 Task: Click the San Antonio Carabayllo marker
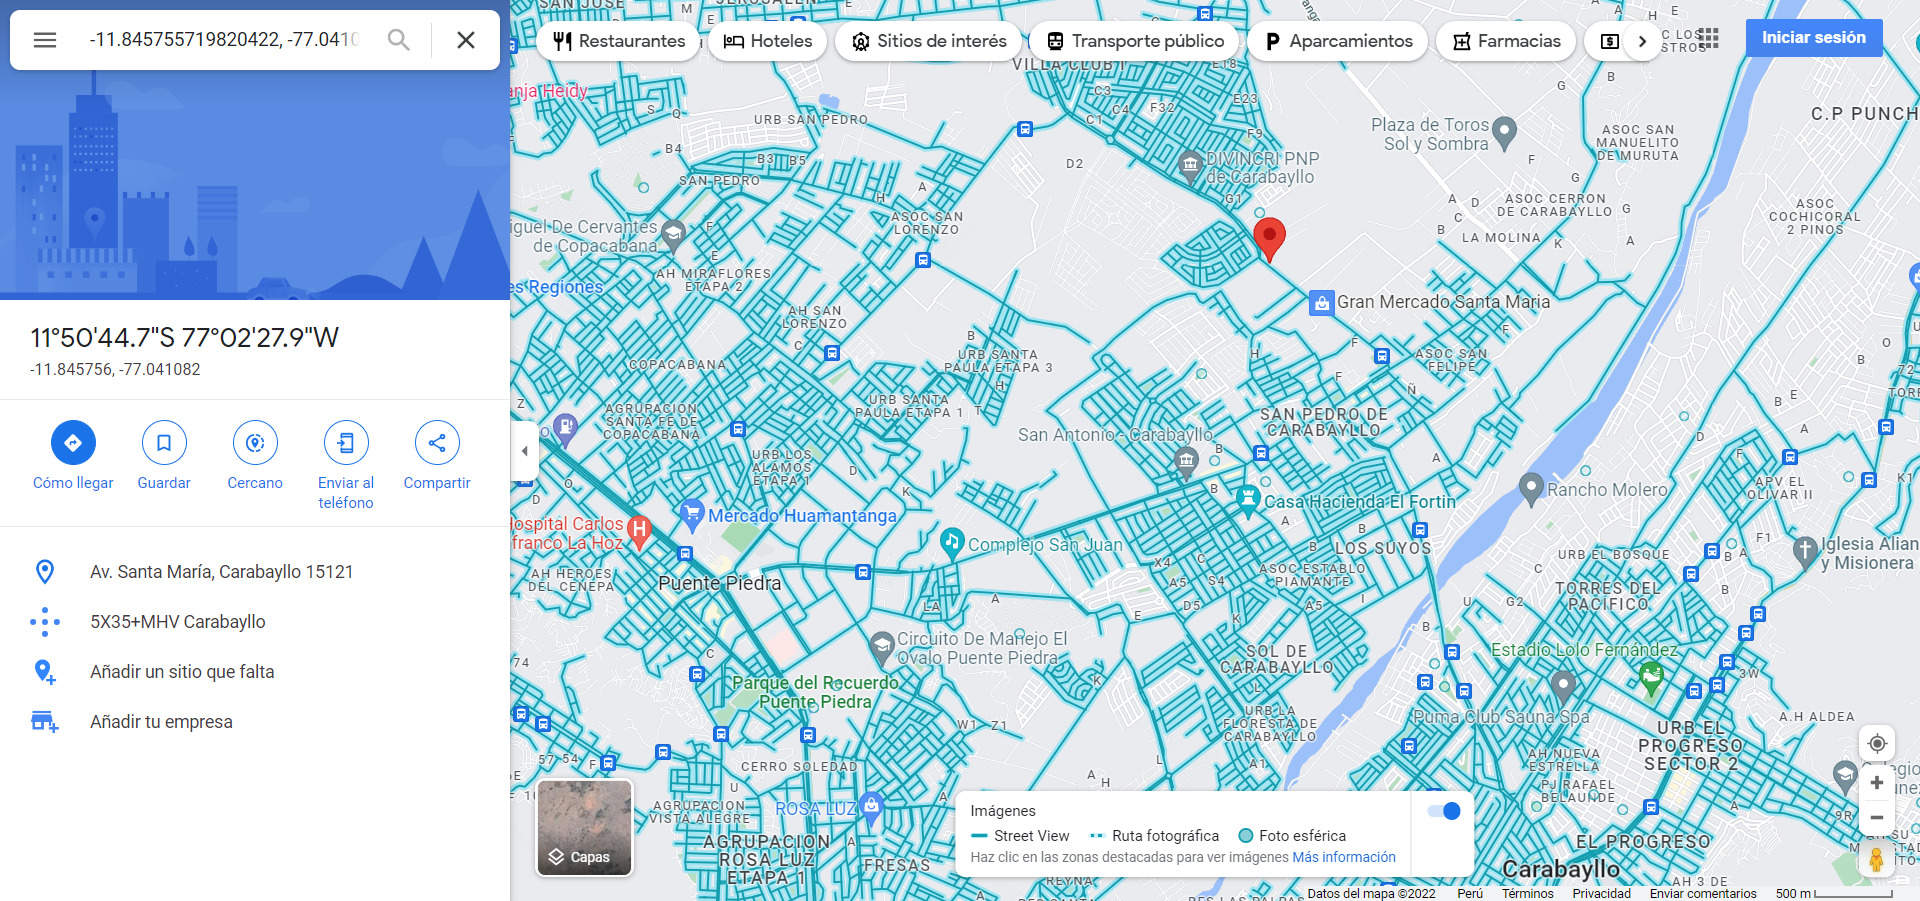tap(1186, 463)
